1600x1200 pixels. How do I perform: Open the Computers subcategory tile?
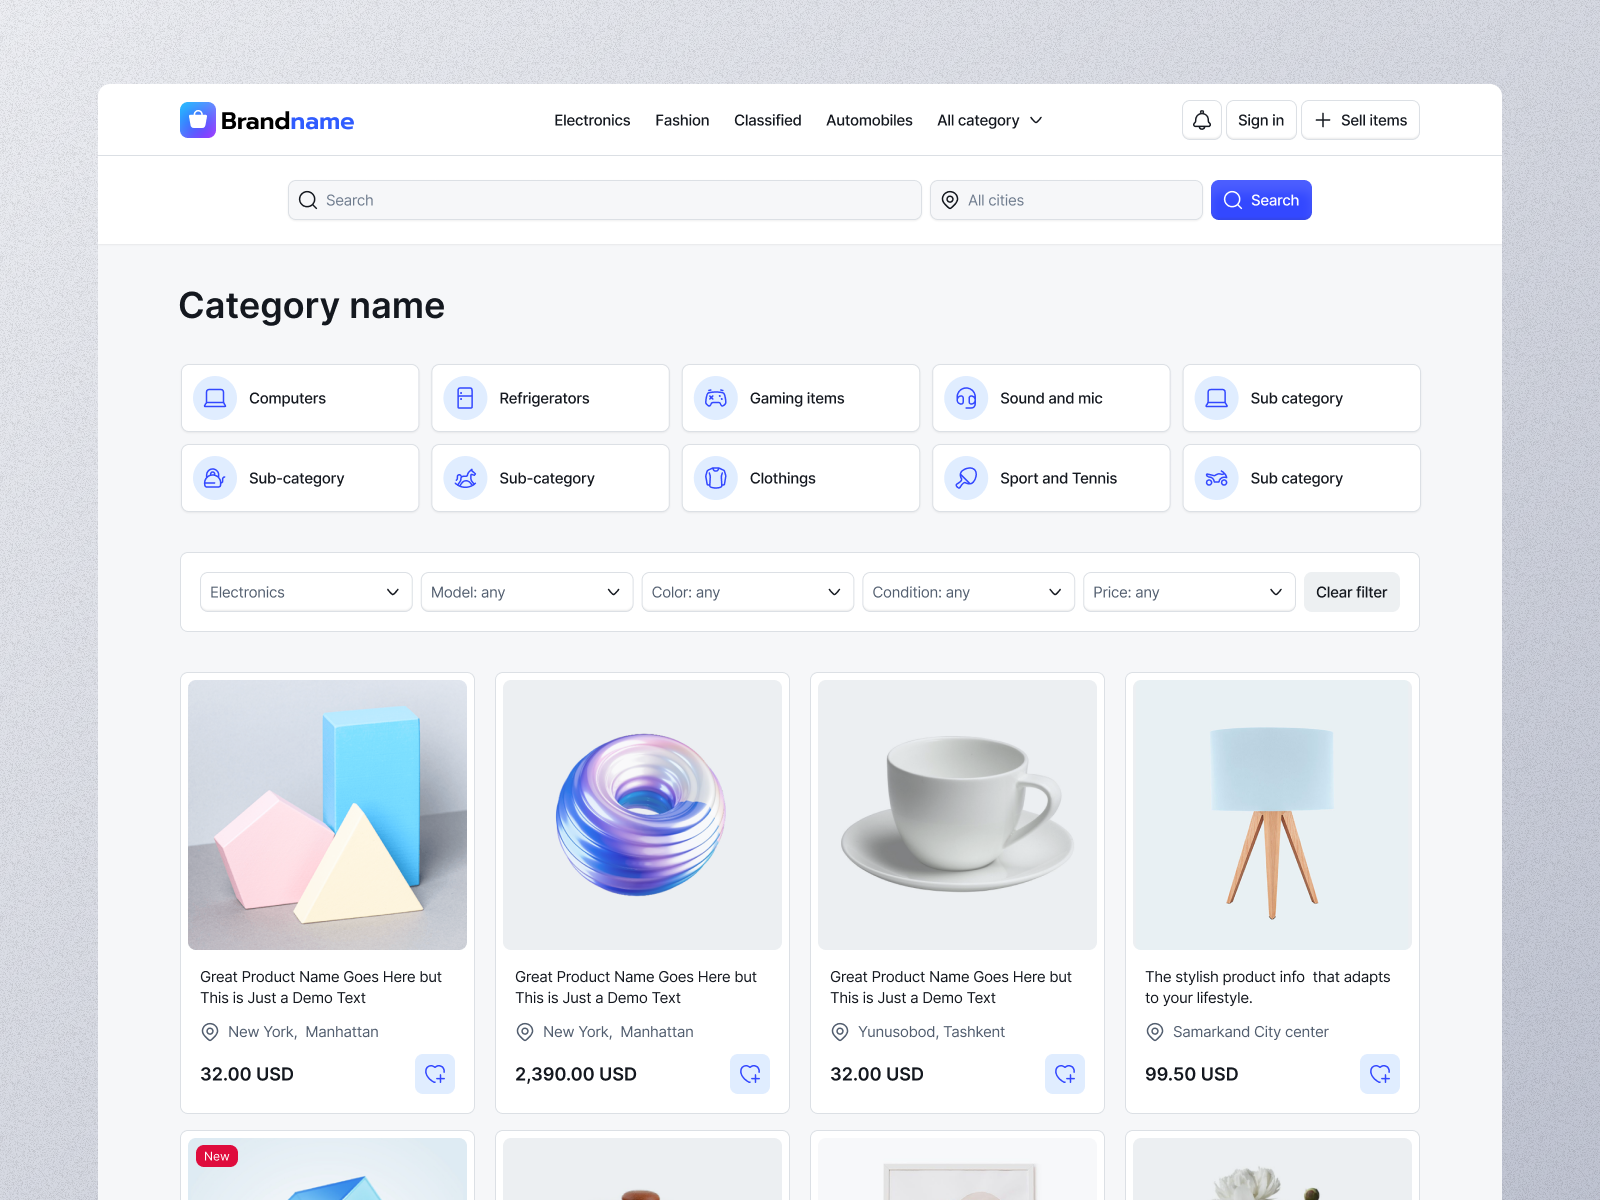pyautogui.click(x=300, y=398)
